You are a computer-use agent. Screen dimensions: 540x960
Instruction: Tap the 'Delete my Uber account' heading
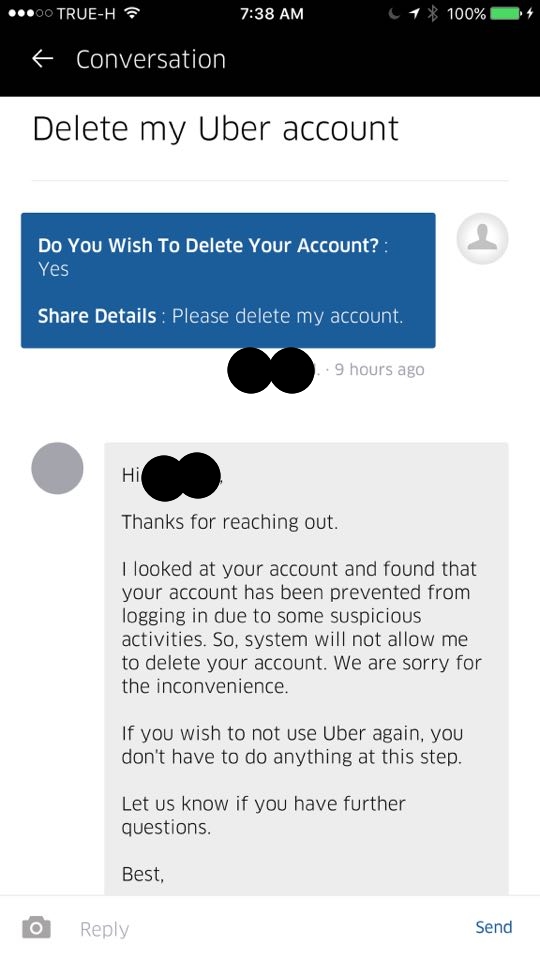216,129
